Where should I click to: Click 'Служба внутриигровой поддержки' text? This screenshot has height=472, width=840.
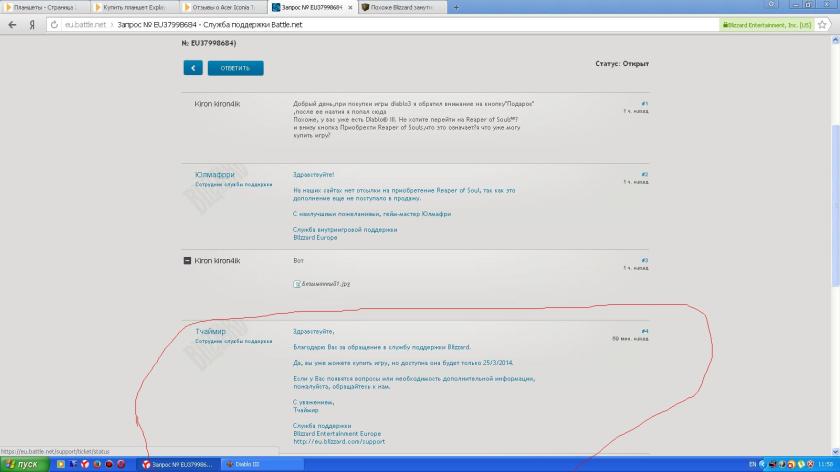point(345,229)
